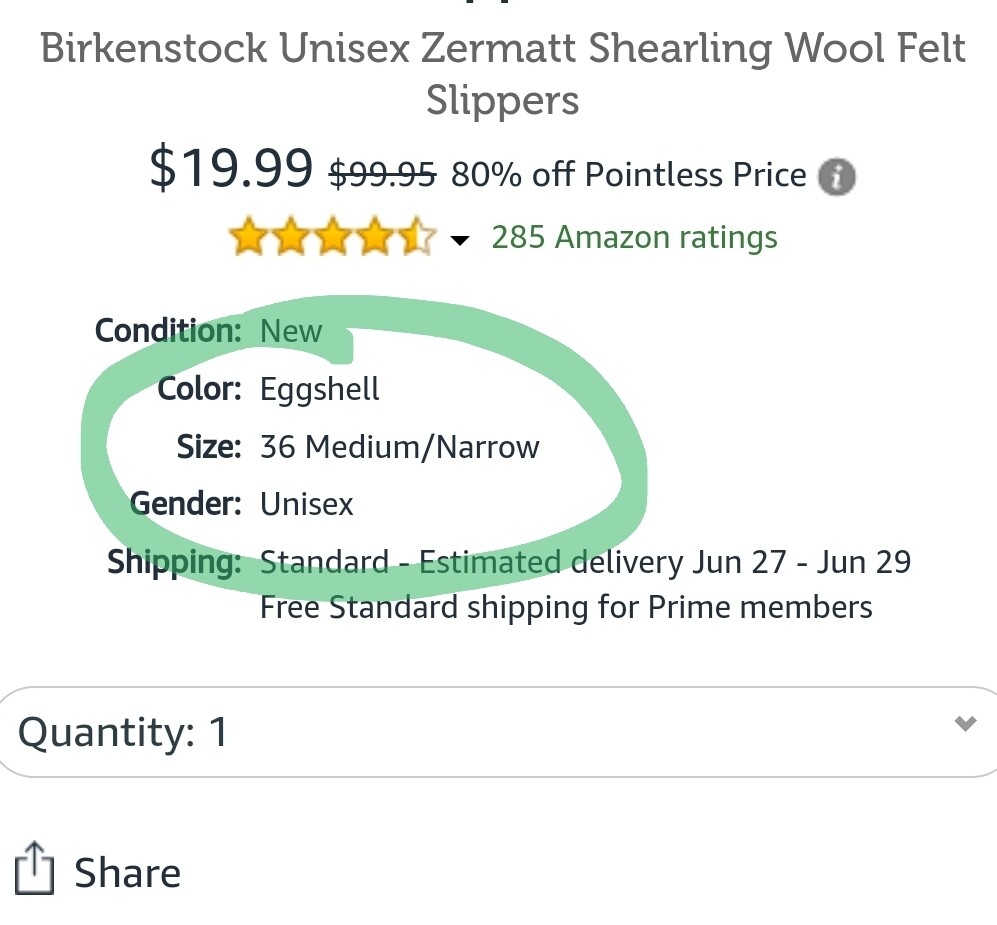Click Free Standard shipping for Prime text
Screen dimensions: 997x925
[x=566, y=607]
